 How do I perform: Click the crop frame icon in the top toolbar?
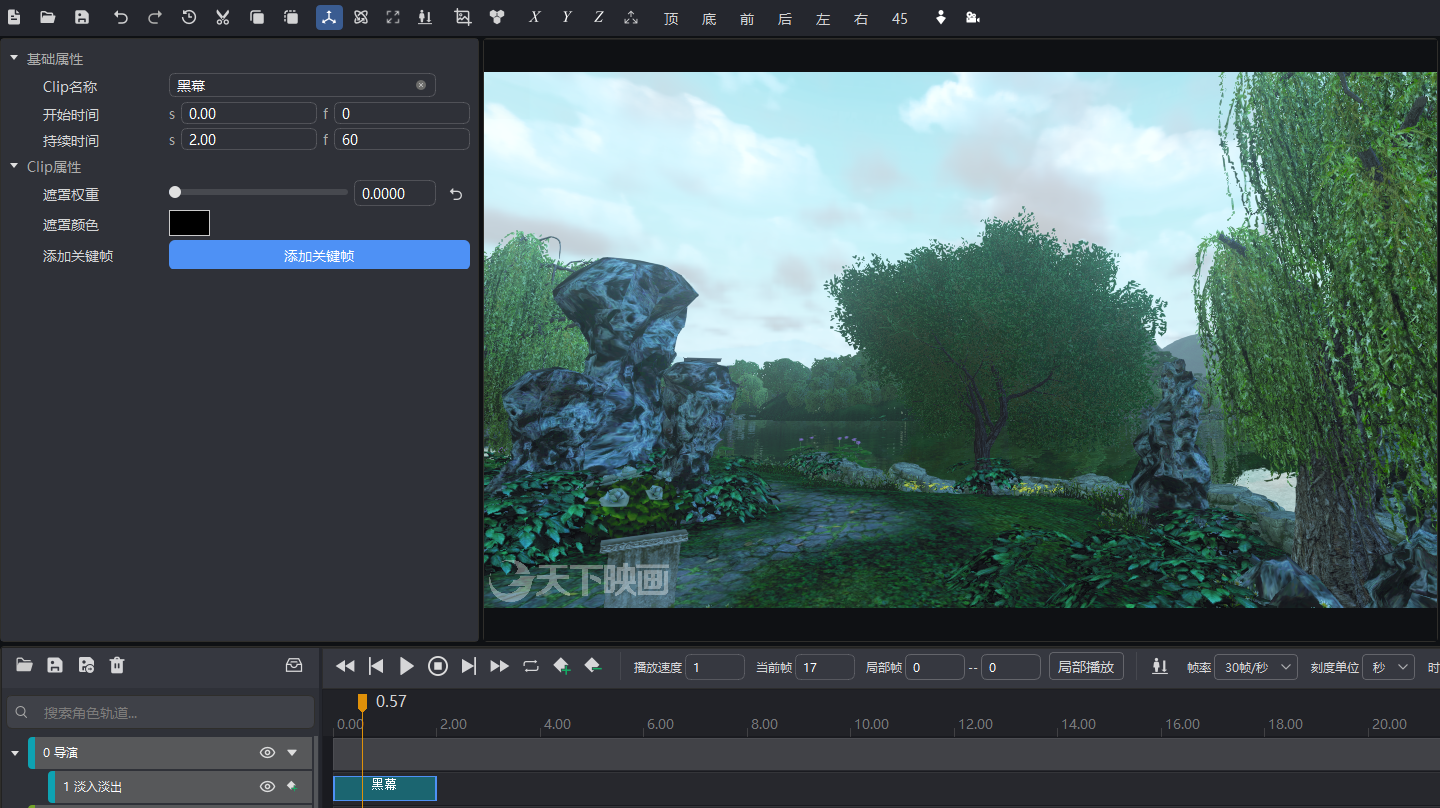(x=462, y=17)
